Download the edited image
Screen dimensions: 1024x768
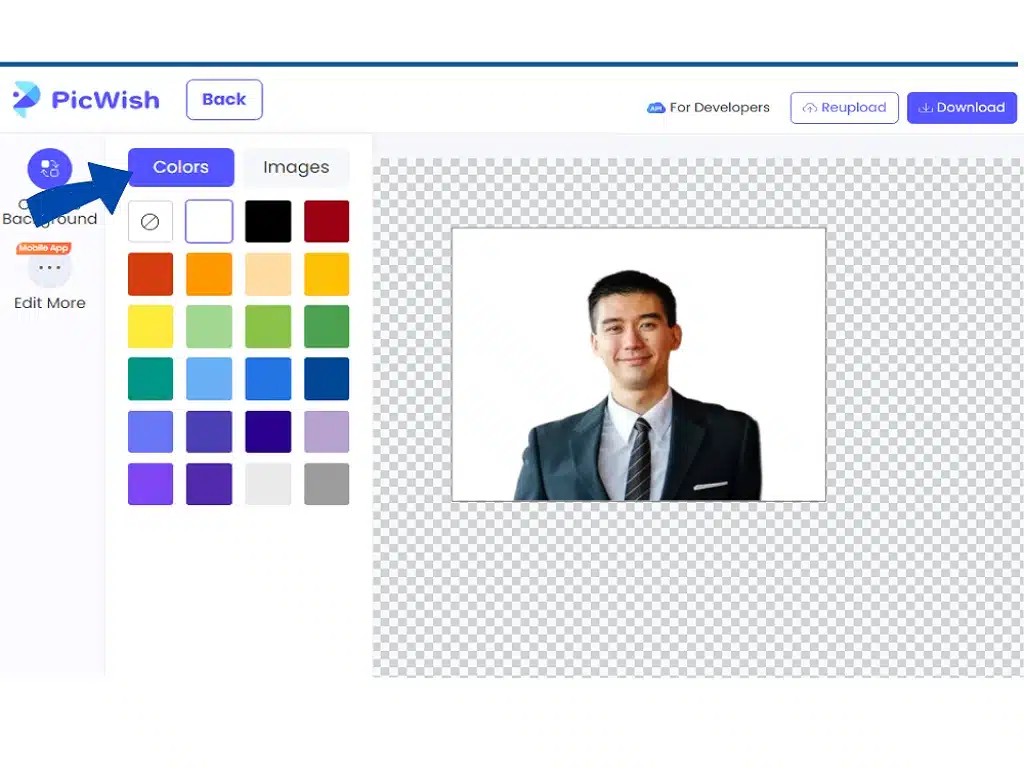[x=962, y=107]
